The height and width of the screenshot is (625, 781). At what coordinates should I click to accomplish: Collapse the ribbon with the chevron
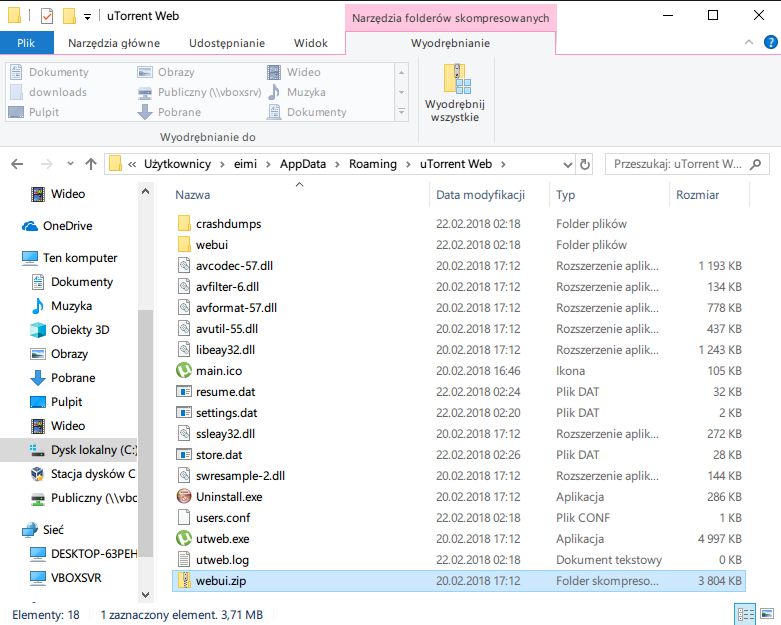click(749, 42)
